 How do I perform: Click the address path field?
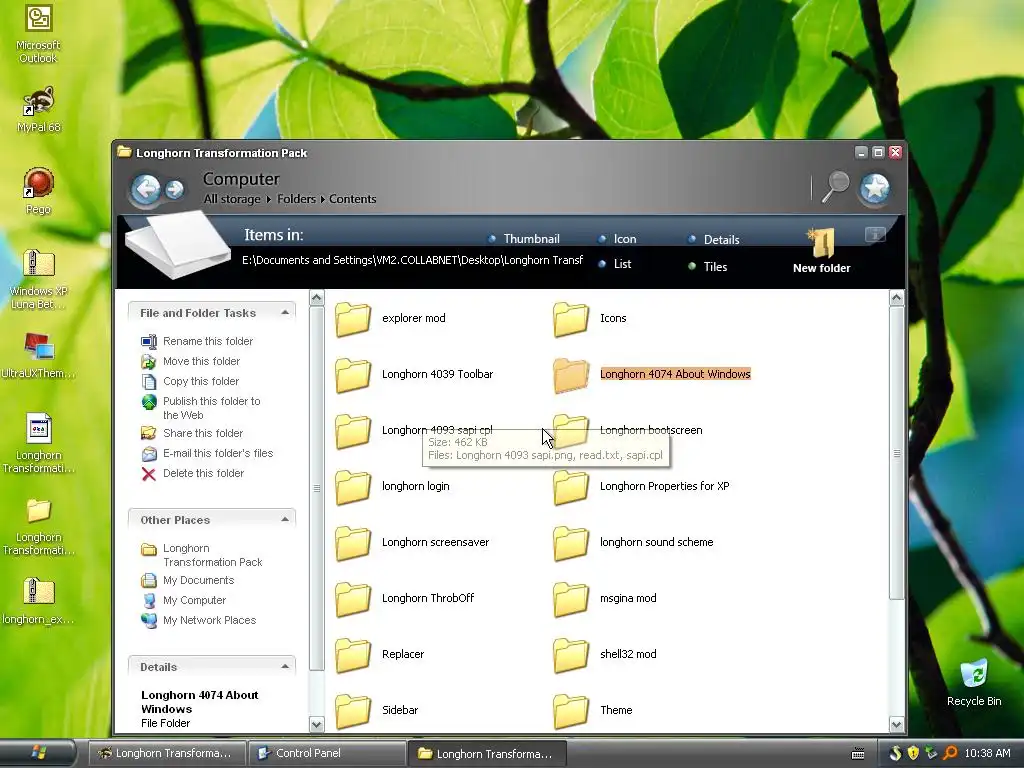tap(413, 260)
